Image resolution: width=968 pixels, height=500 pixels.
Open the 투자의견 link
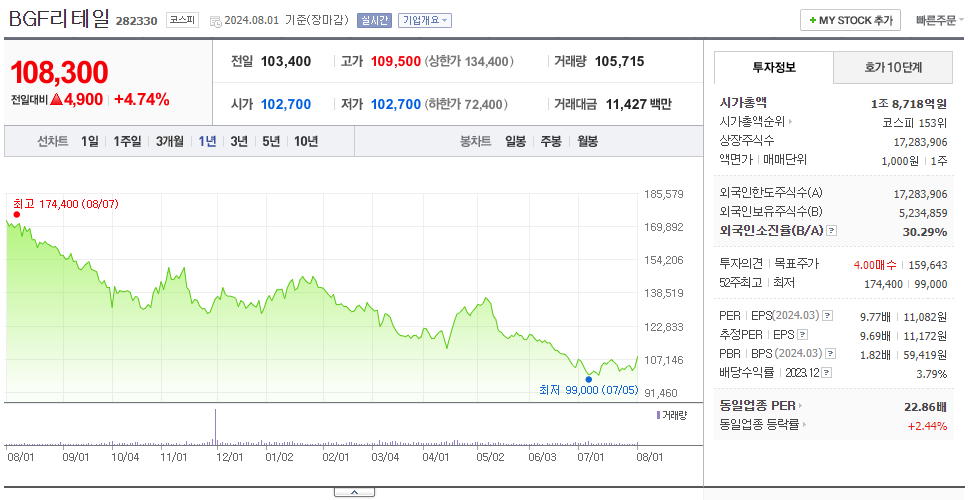point(741,264)
